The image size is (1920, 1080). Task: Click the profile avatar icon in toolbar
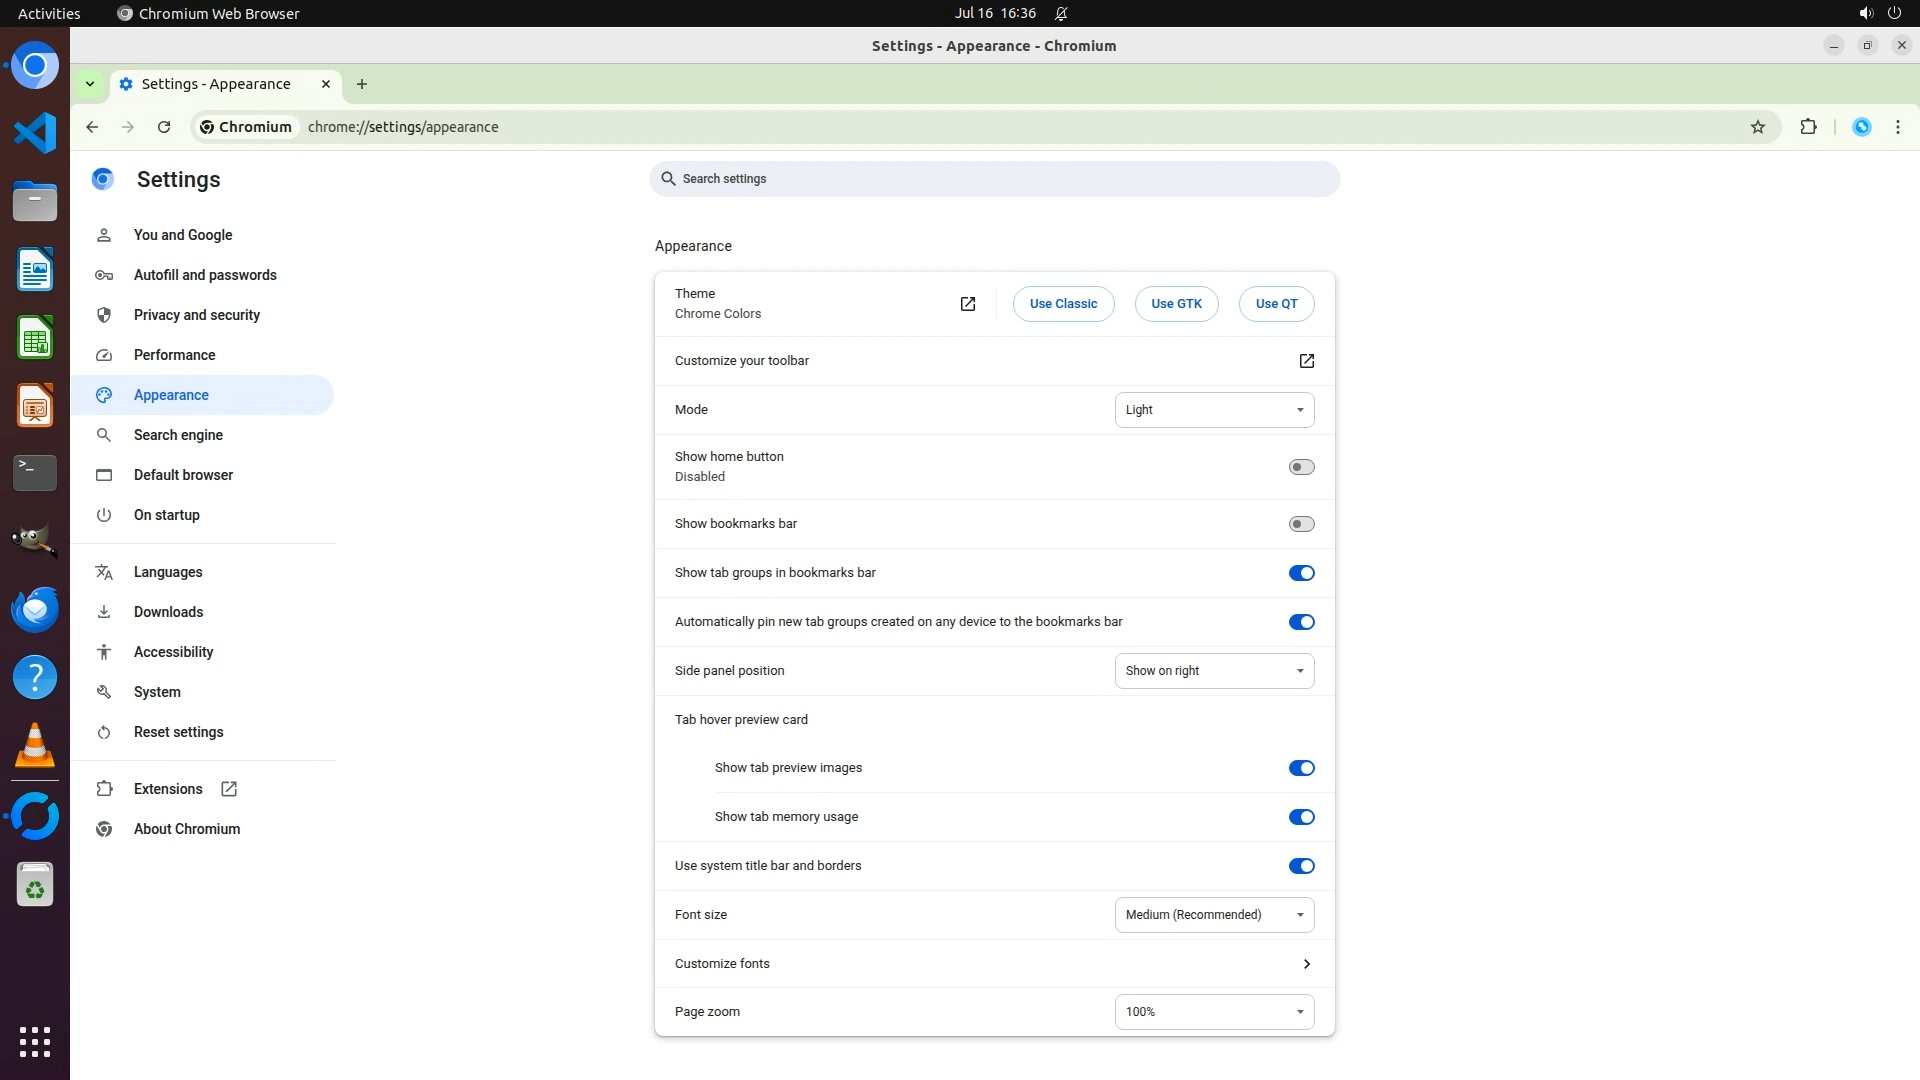1861,127
